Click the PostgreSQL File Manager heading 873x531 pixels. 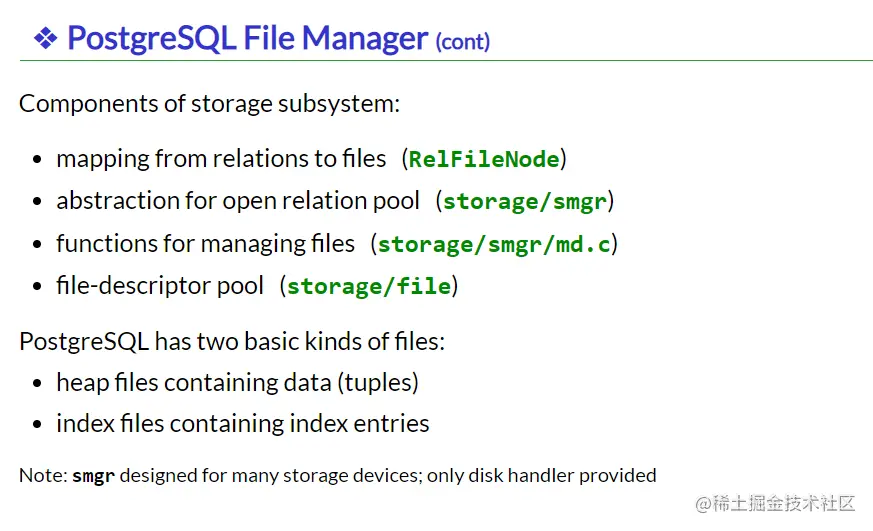(247, 38)
